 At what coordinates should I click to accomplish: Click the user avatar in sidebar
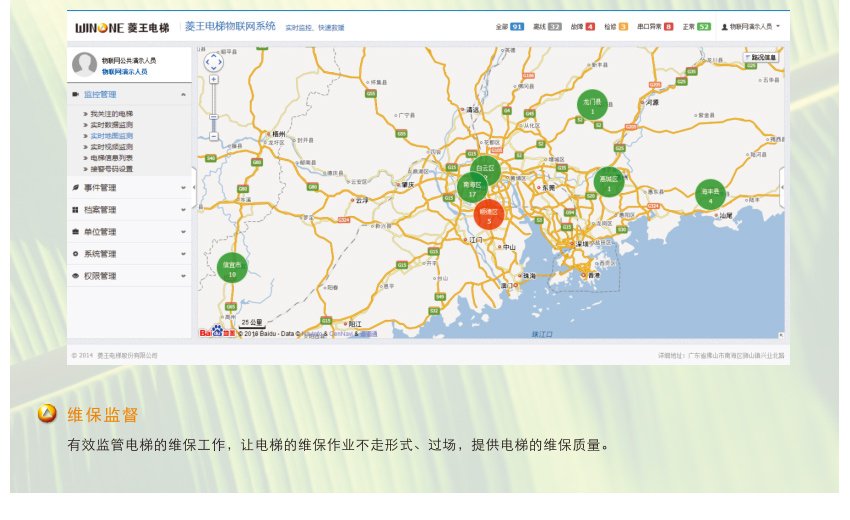[85, 64]
